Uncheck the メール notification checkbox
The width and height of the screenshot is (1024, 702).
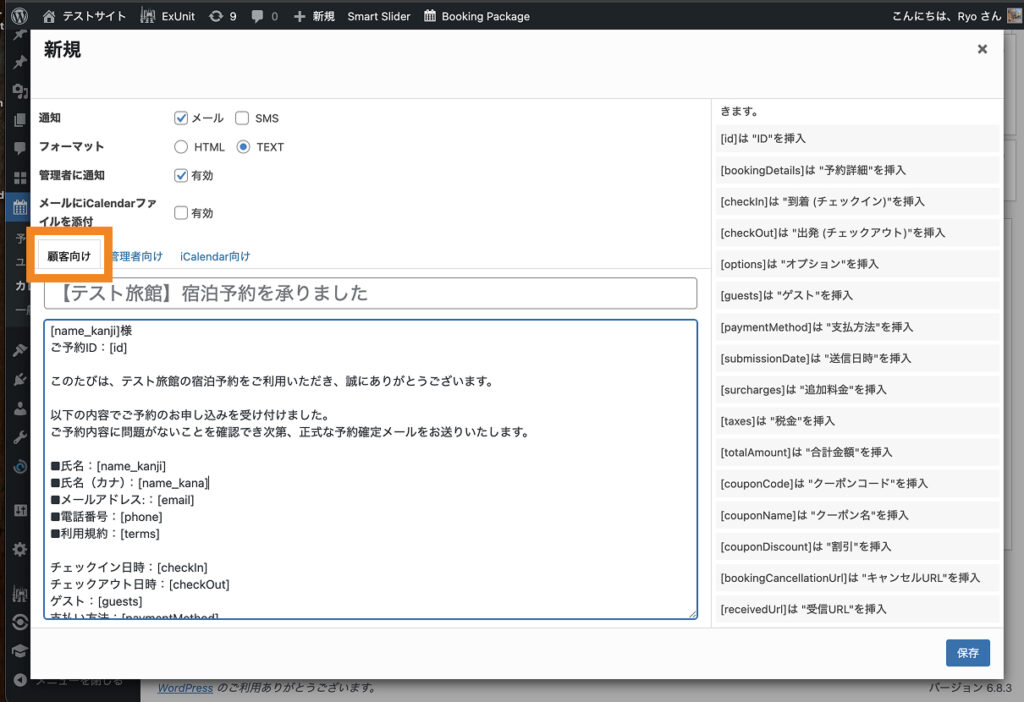click(x=181, y=118)
